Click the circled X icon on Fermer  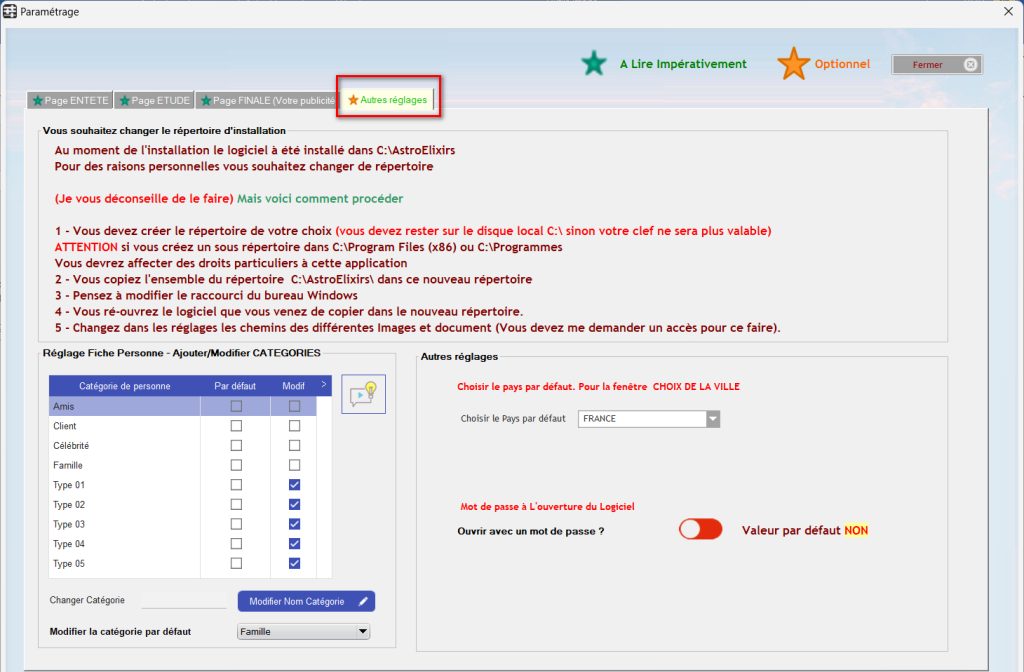[970, 65]
